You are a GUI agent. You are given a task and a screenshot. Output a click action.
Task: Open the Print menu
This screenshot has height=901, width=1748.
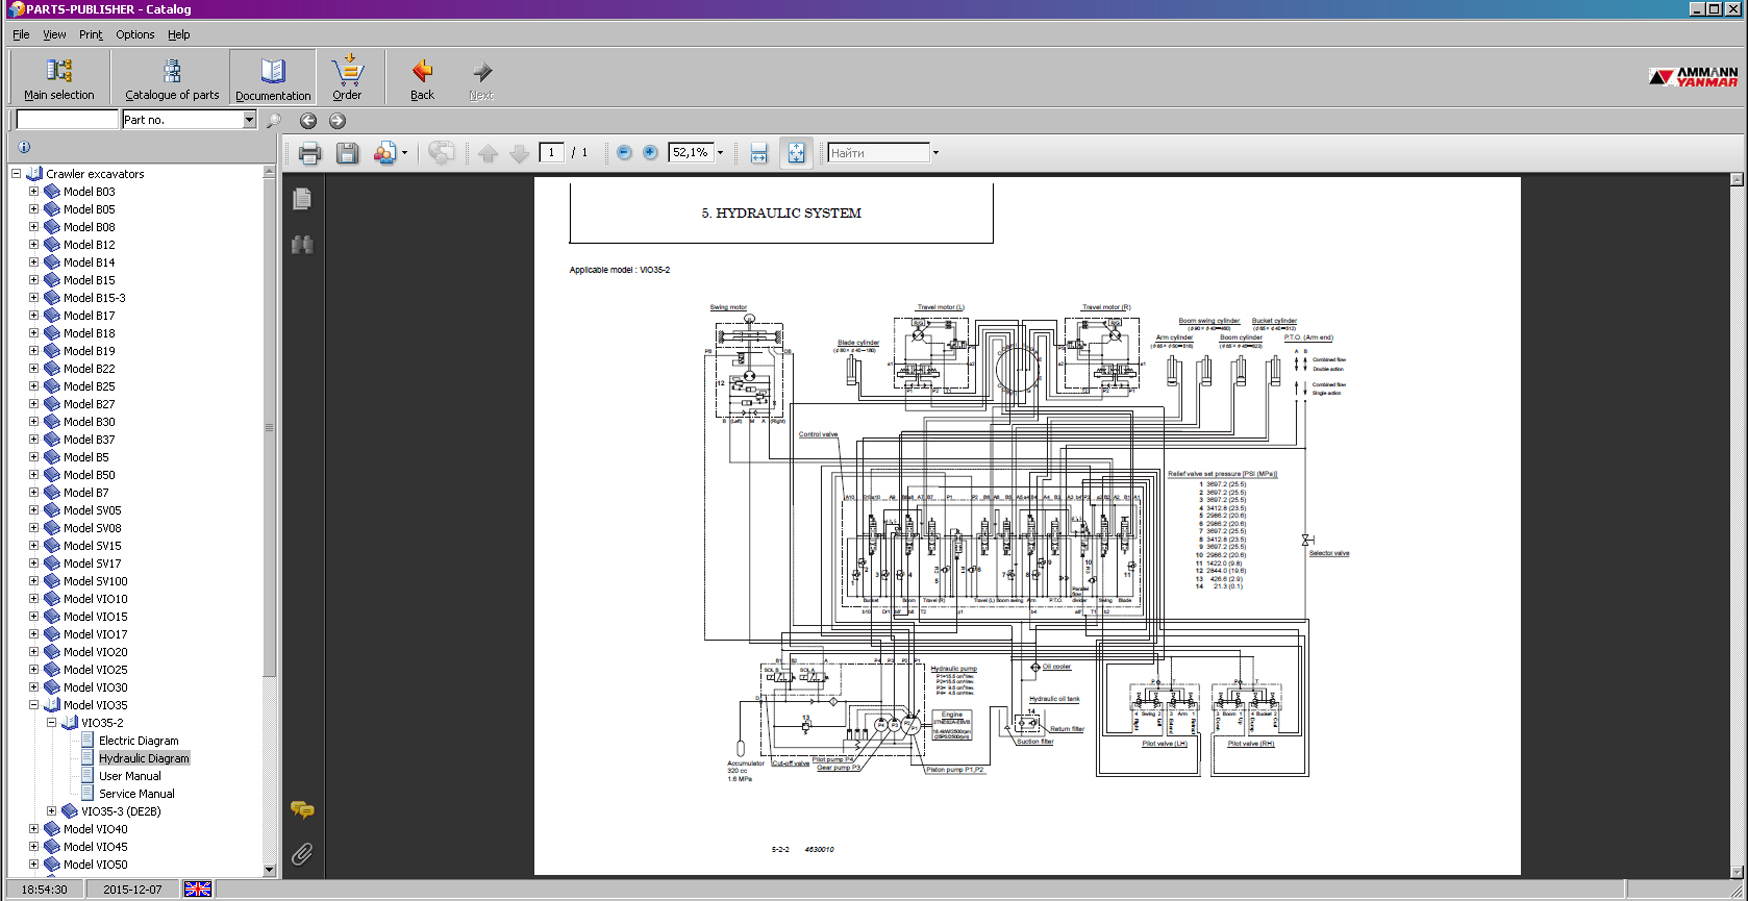pos(90,34)
